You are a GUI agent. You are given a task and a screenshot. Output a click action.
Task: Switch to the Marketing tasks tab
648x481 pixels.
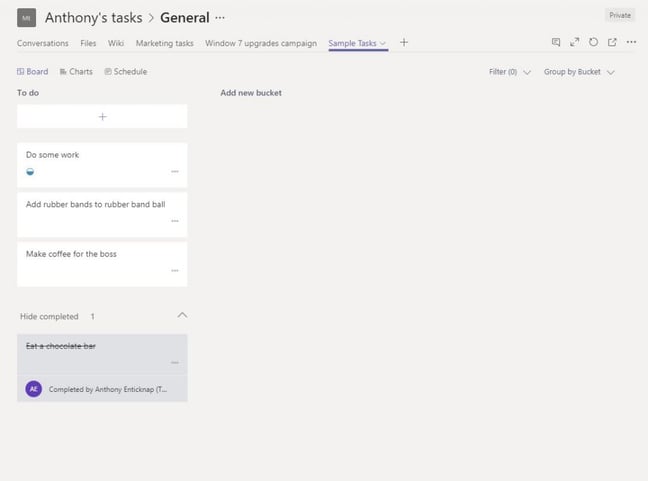click(164, 43)
